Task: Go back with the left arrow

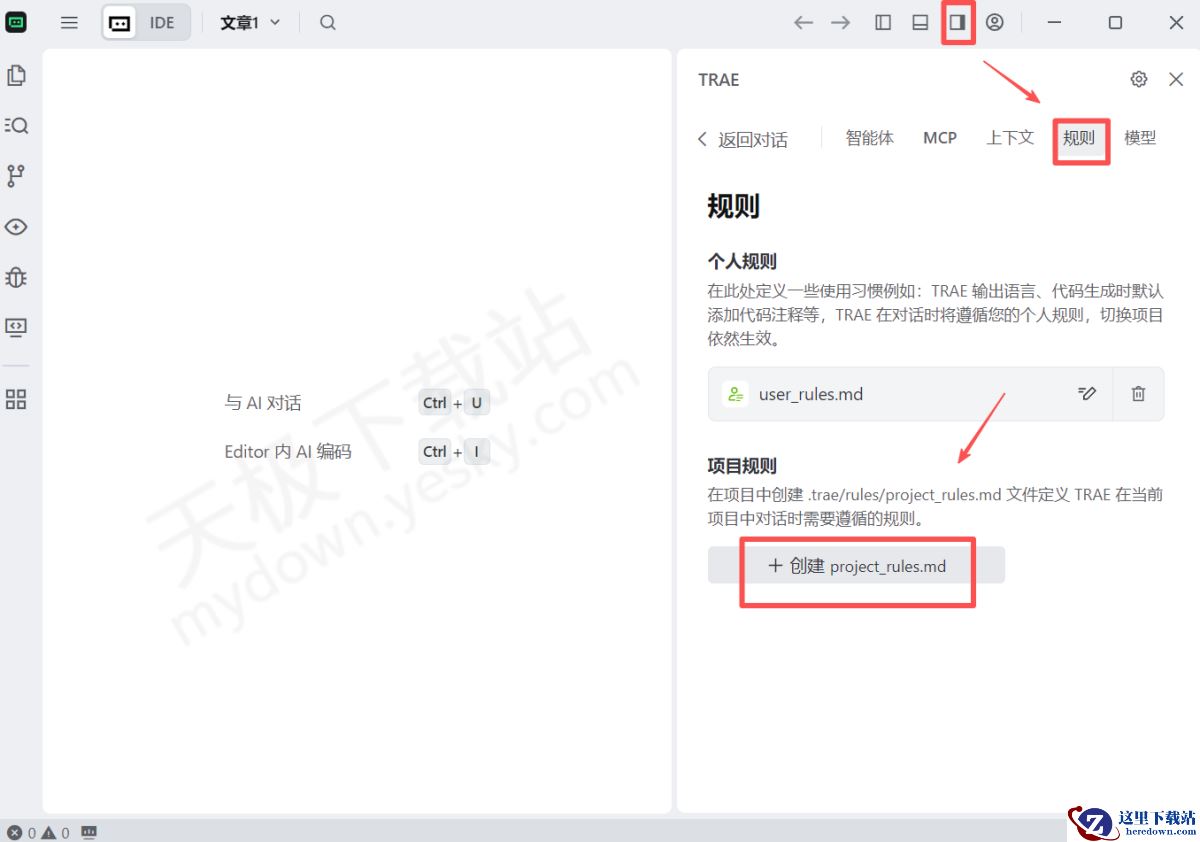Action: (803, 22)
